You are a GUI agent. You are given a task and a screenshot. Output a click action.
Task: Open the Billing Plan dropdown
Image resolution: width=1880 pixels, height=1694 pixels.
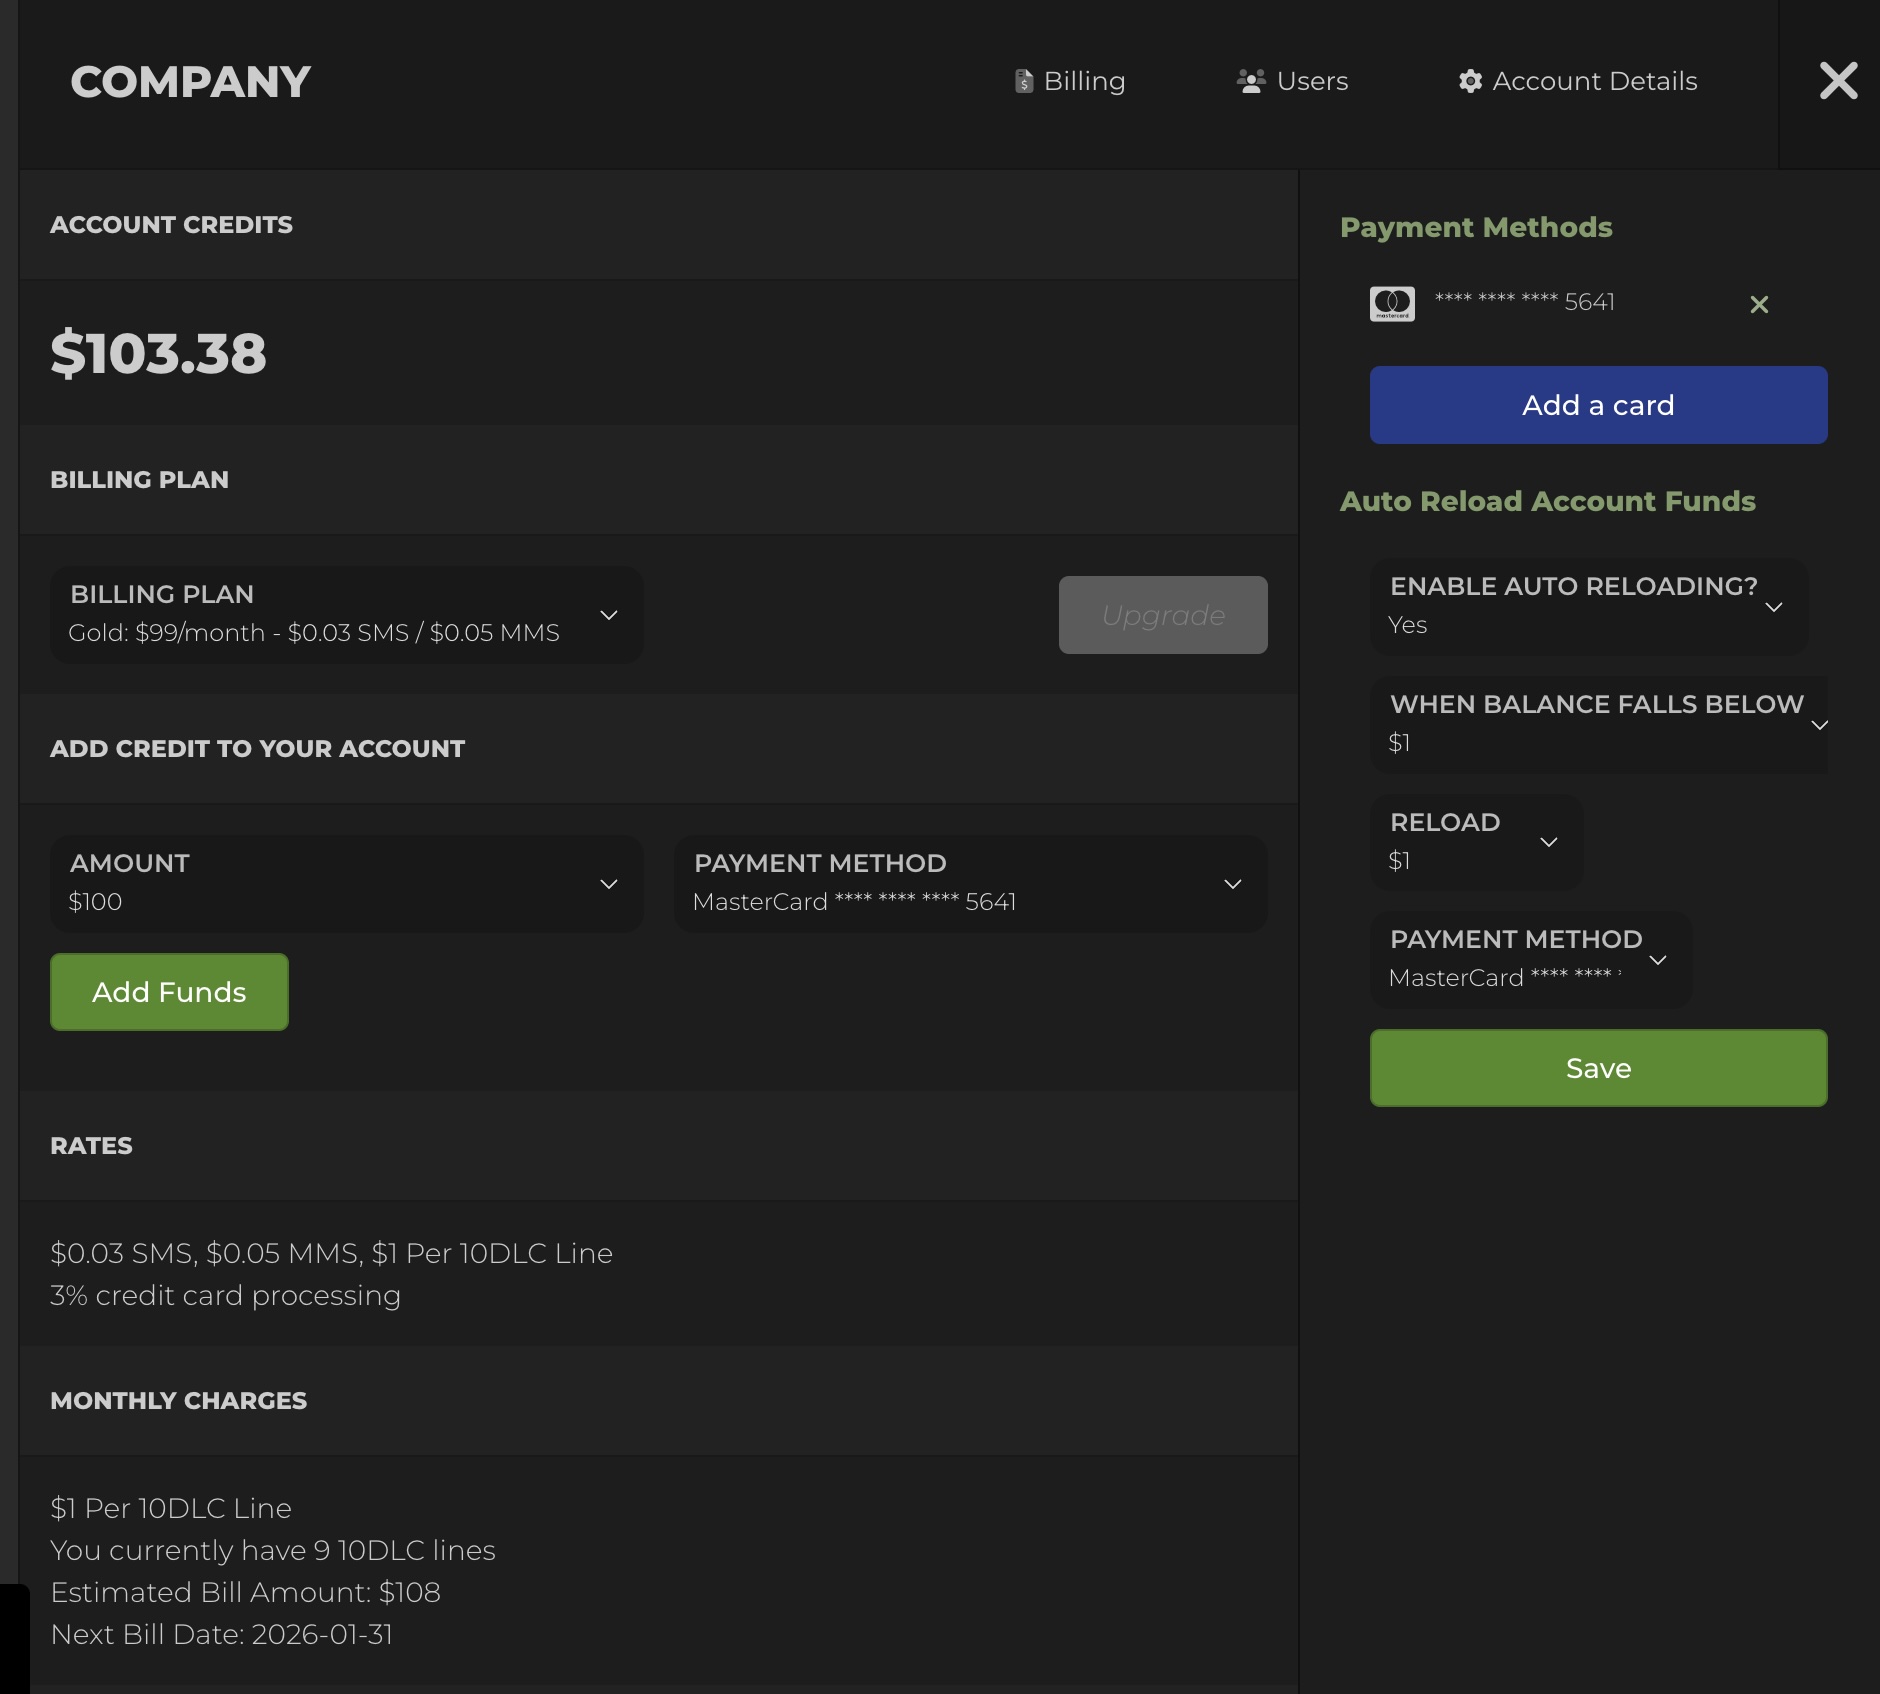(345, 615)
